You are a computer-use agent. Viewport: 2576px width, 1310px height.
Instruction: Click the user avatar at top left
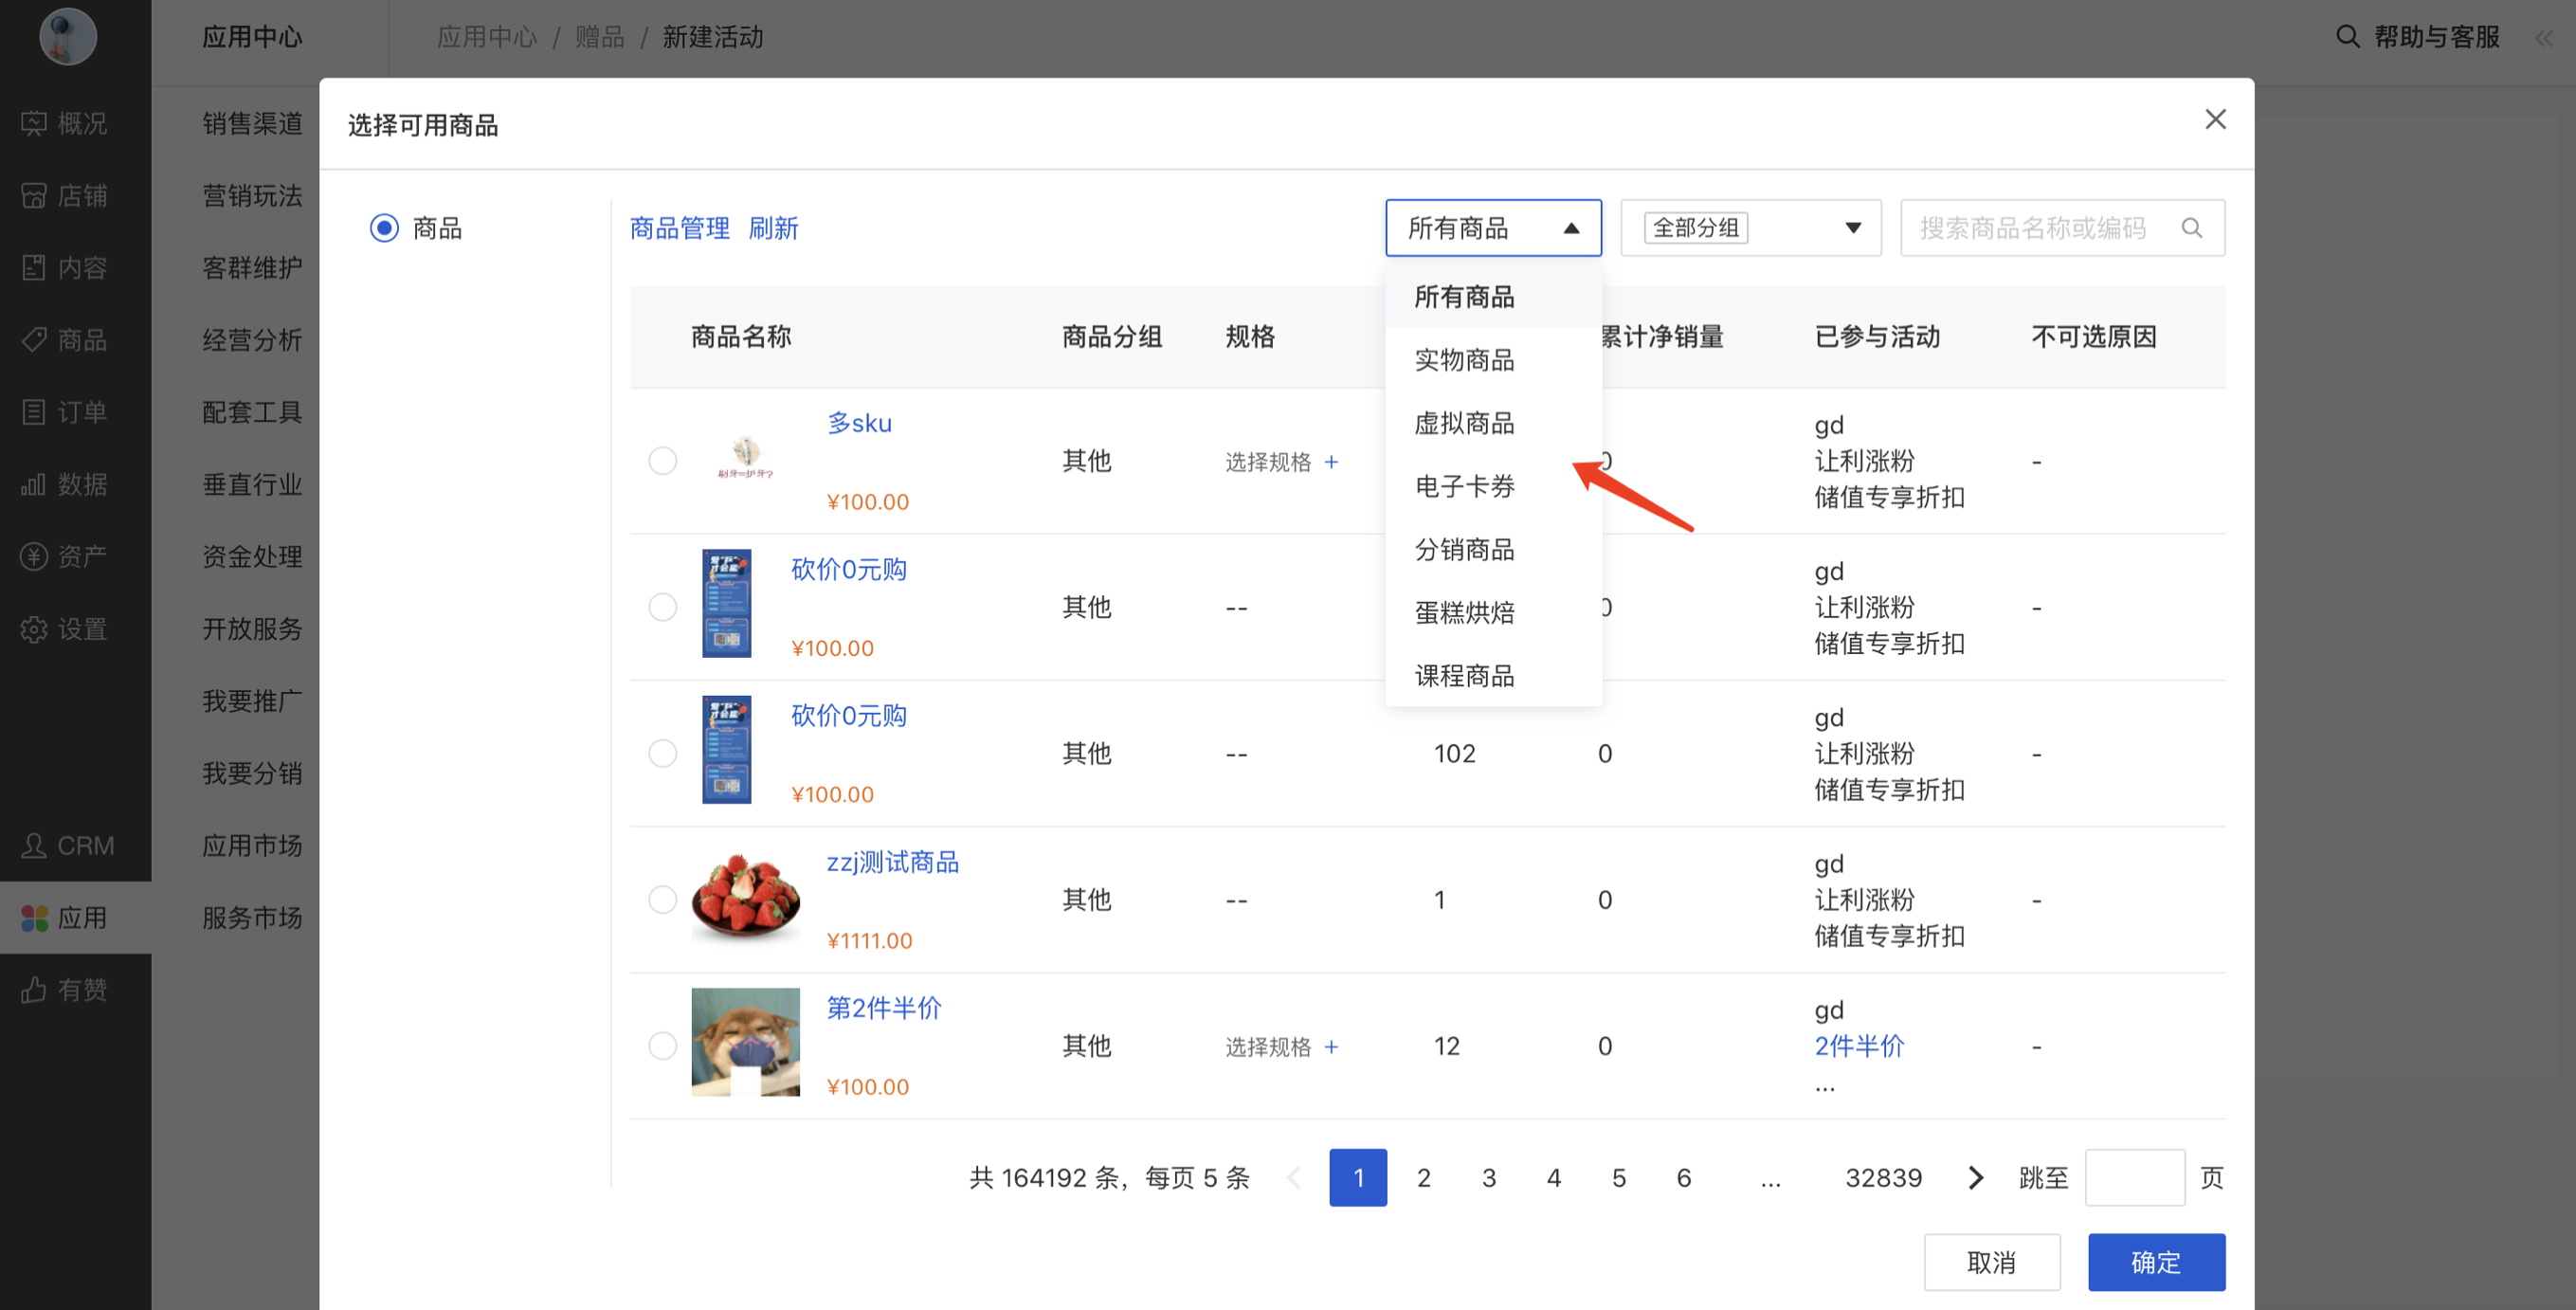click(68, 36)
